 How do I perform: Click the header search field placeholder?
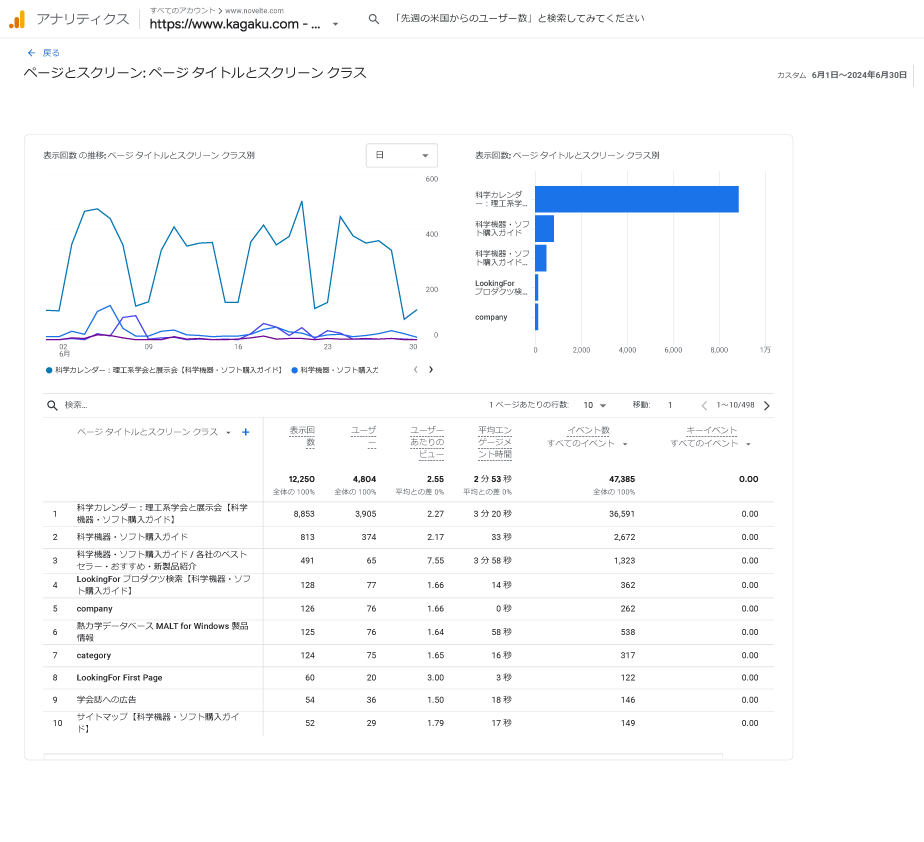coord(519,18)
